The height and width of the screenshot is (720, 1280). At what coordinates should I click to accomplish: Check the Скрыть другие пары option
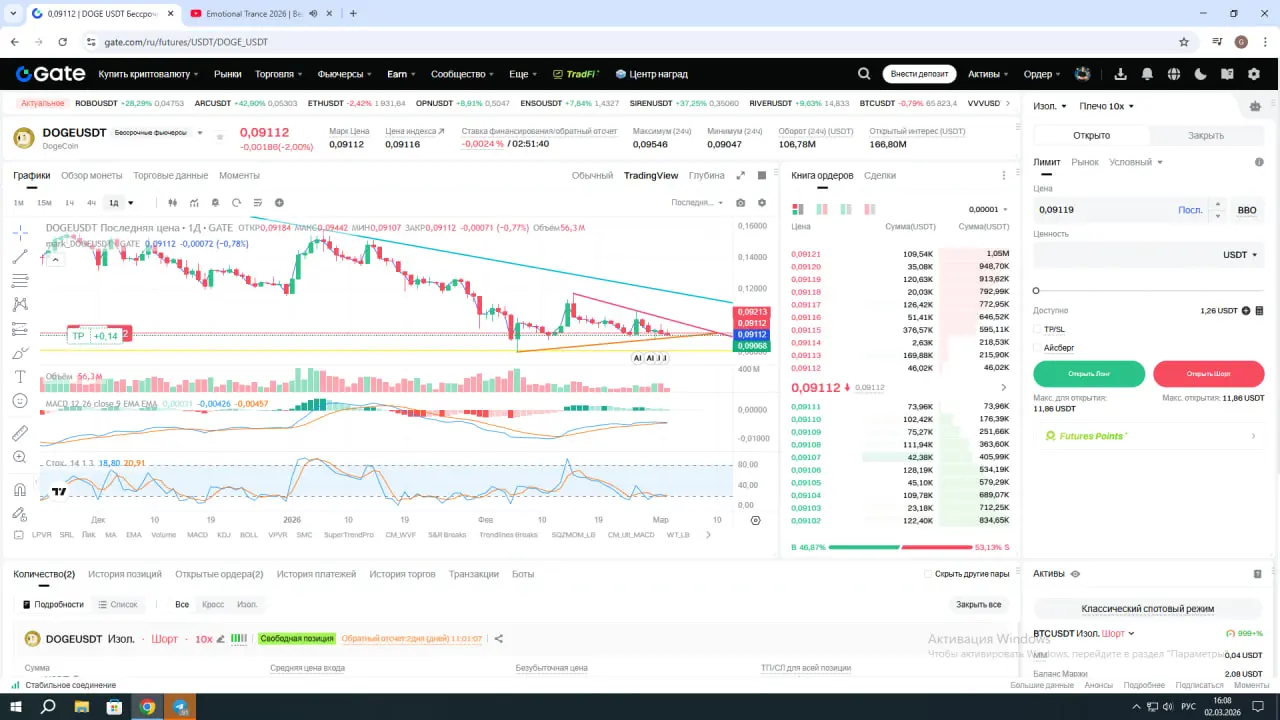click(928, 574)
